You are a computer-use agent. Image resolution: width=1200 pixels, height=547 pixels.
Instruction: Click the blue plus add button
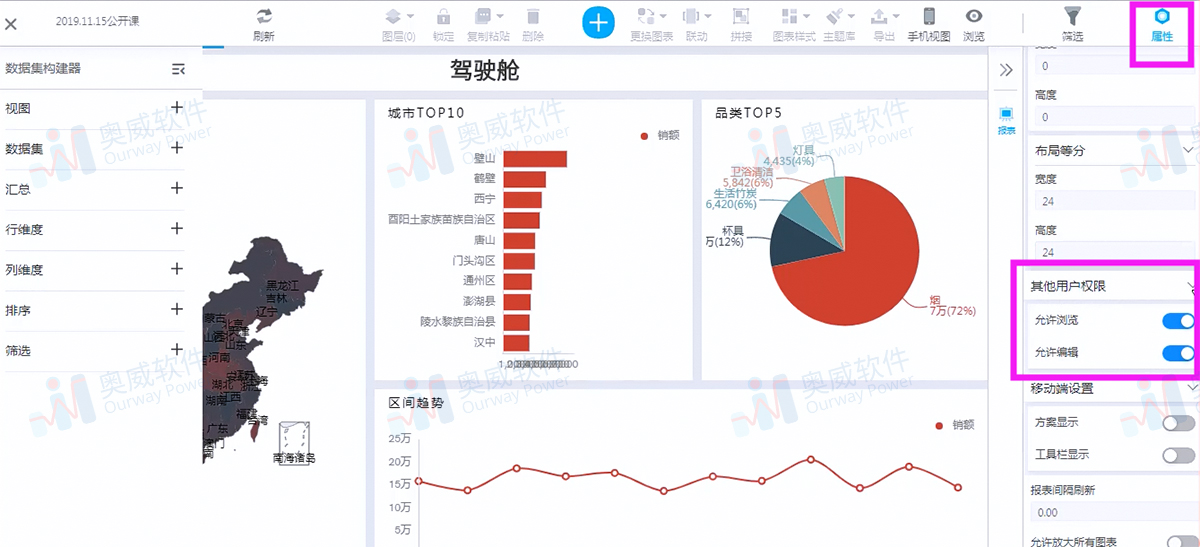coord(598,21)
